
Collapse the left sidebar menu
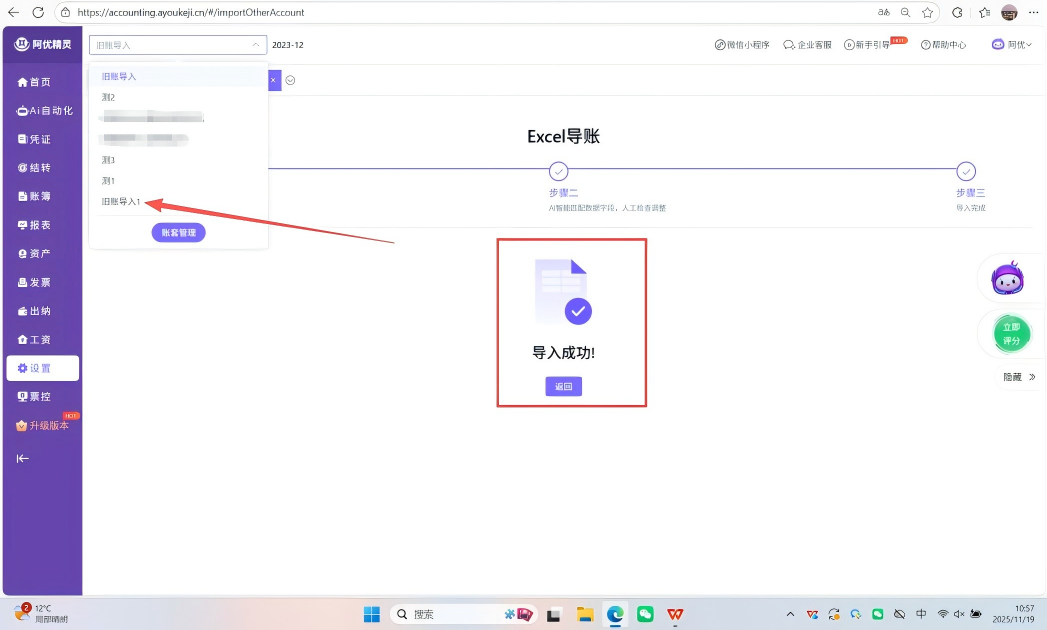click(x=23, y=458)
